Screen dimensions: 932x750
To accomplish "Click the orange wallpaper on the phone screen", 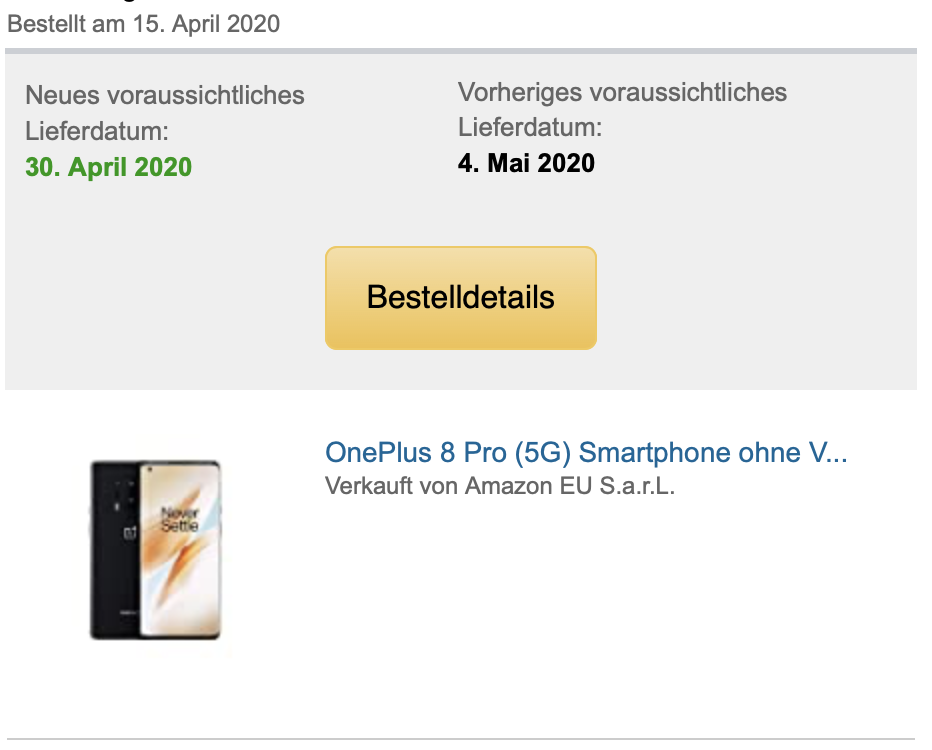I will click(x=181, y=571).
